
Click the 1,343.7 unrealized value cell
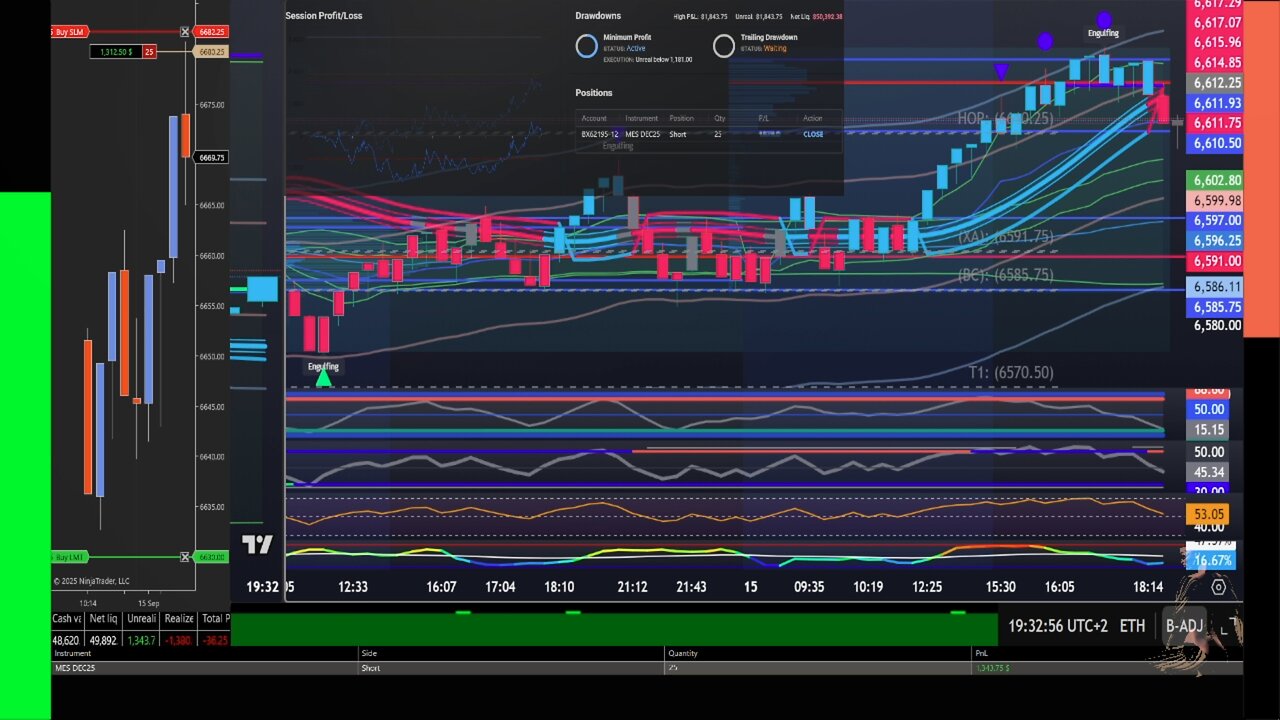[x=141, y=640]
